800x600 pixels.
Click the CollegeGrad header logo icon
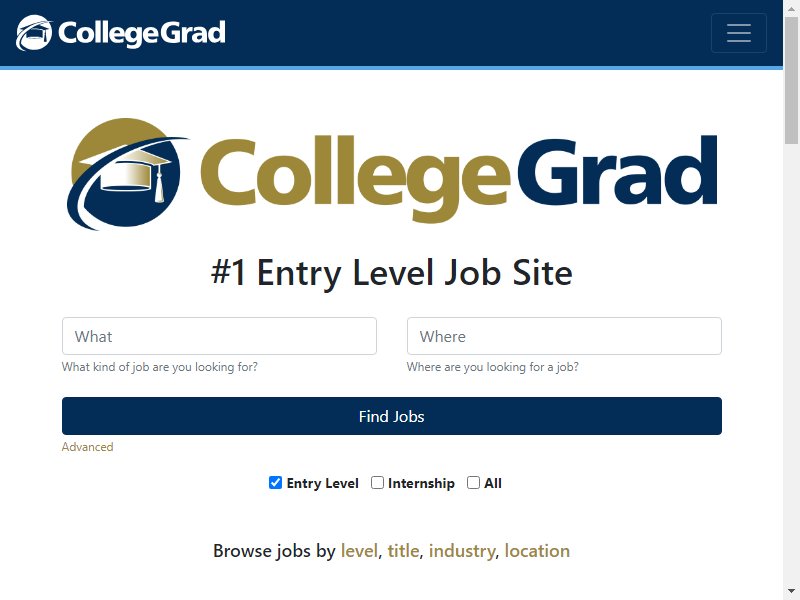point(34,33)
